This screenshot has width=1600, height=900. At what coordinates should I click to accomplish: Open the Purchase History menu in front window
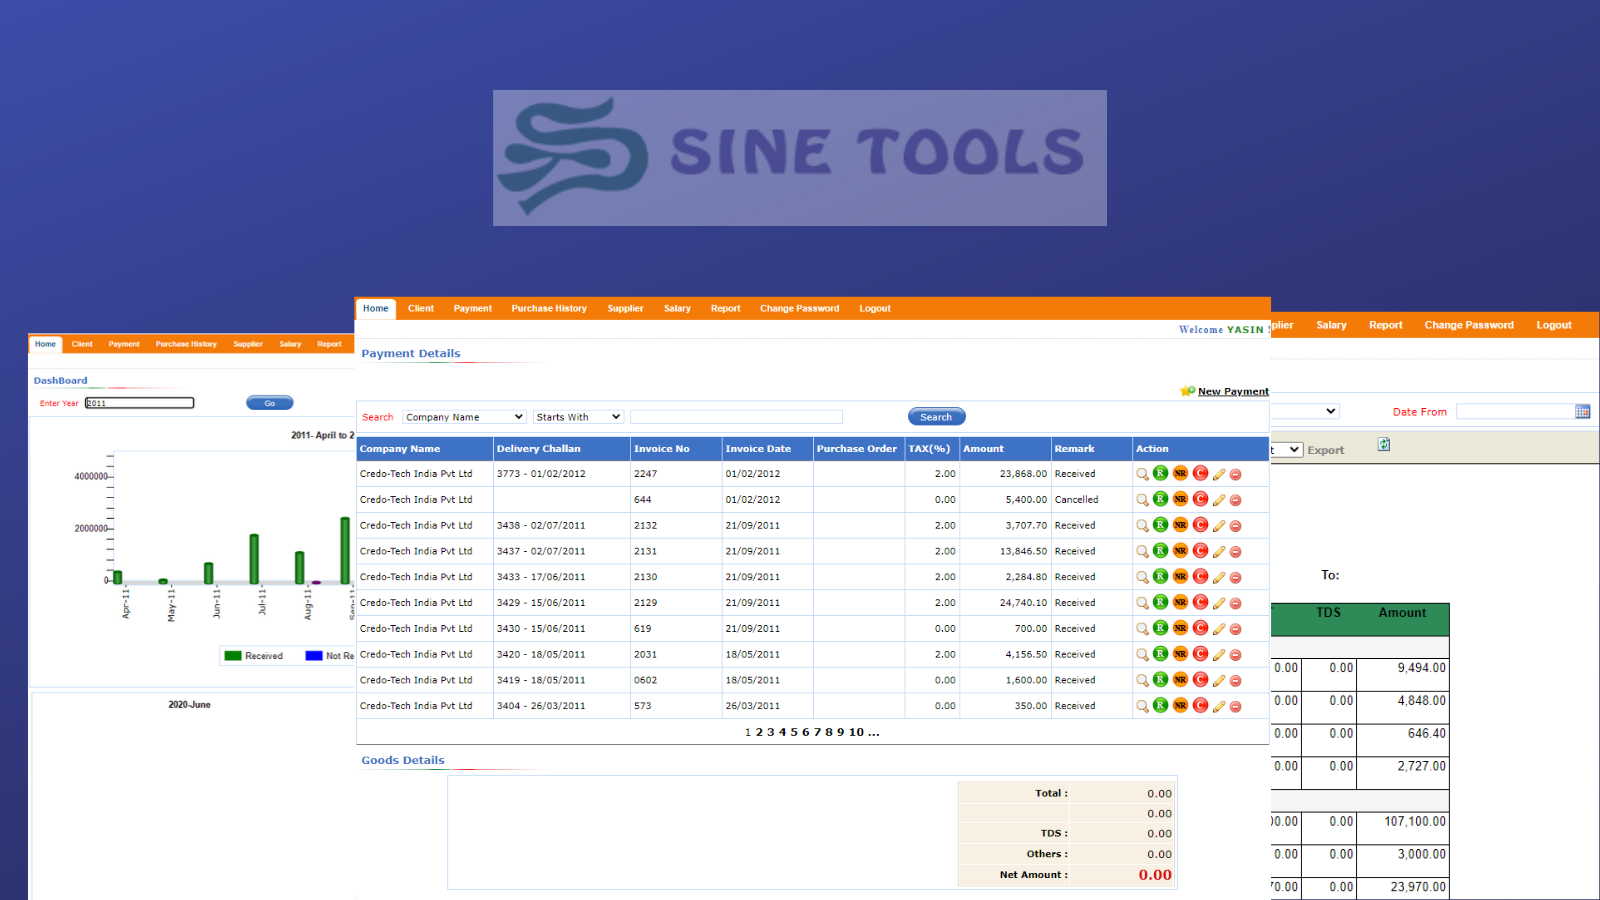pos(549,309)
